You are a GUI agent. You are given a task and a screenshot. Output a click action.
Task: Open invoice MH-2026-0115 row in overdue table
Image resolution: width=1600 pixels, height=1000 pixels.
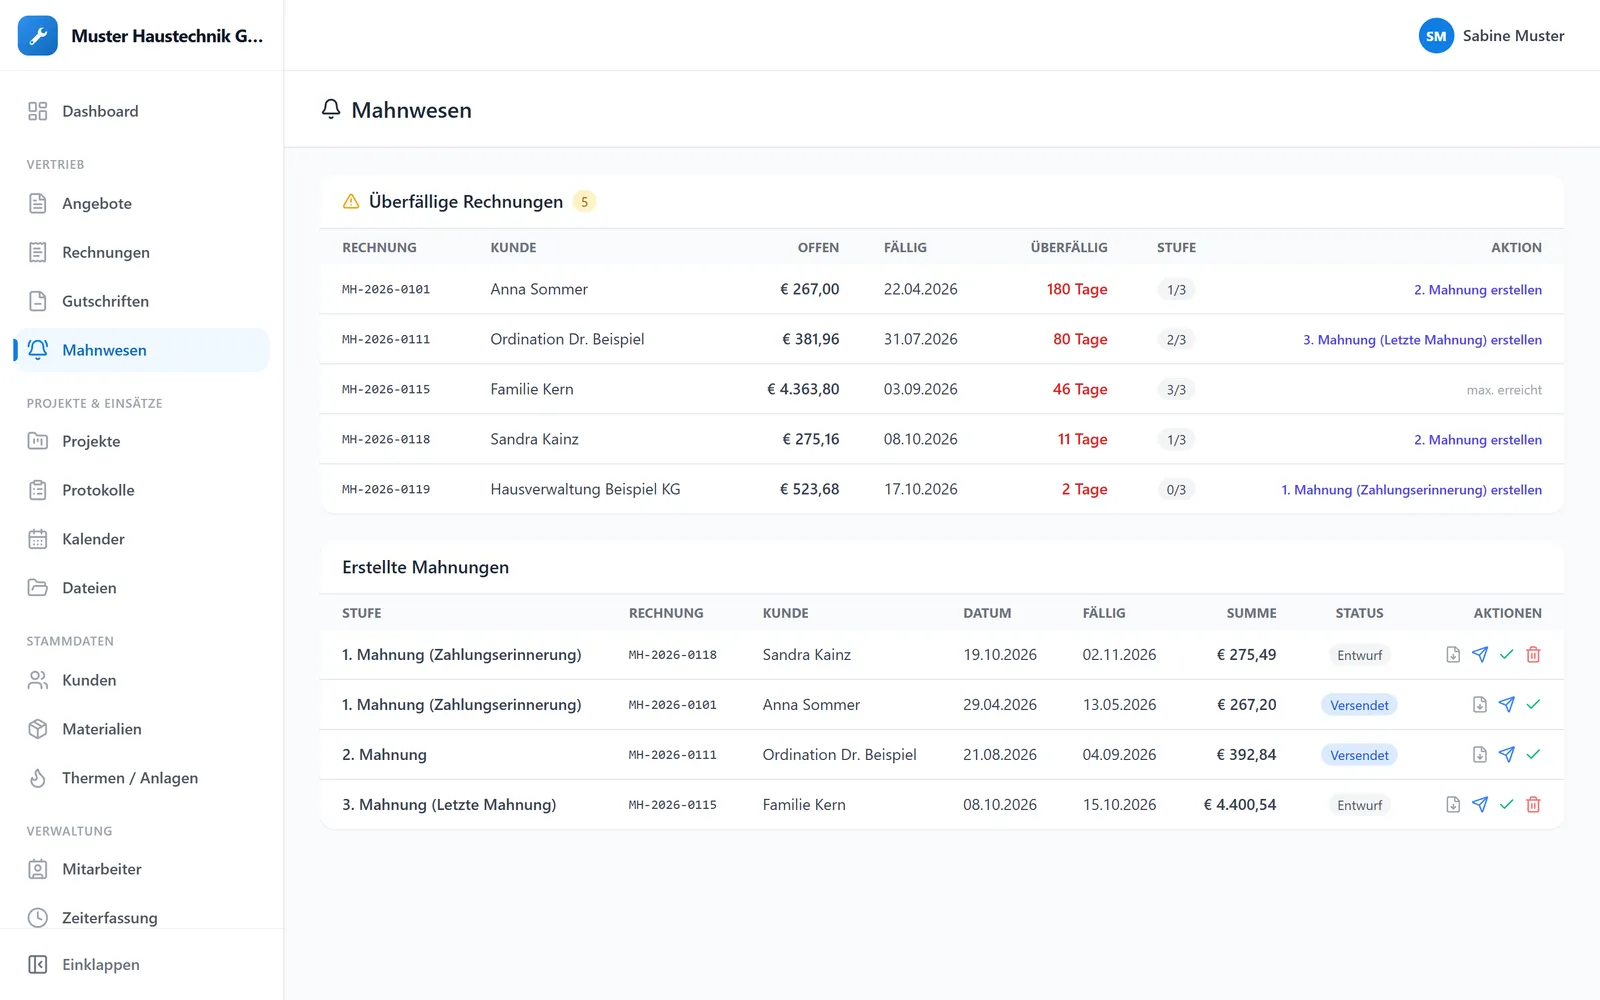click(942, 389)
